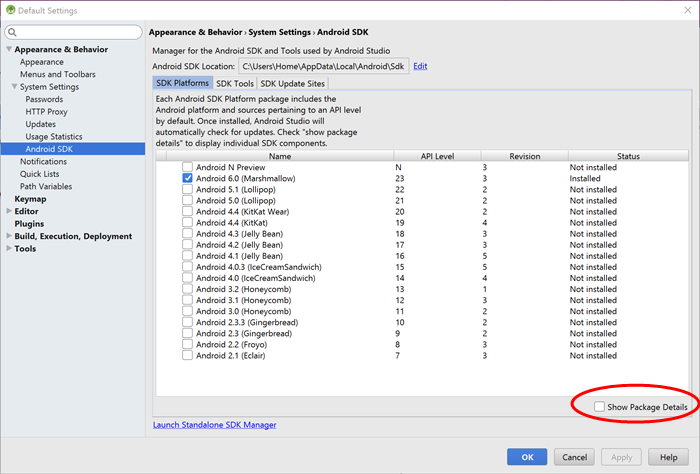Viewport: 700px width, 474px height.
Task: Tick Android 2.1 (Eclair) checkbox
Action: click(x=188, y=355)
